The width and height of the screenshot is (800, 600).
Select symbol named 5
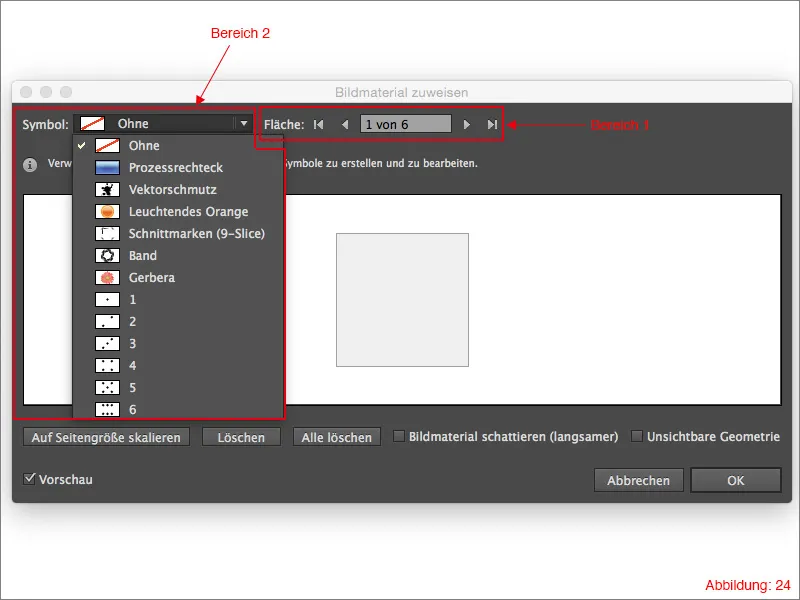[x=178, y=387]
